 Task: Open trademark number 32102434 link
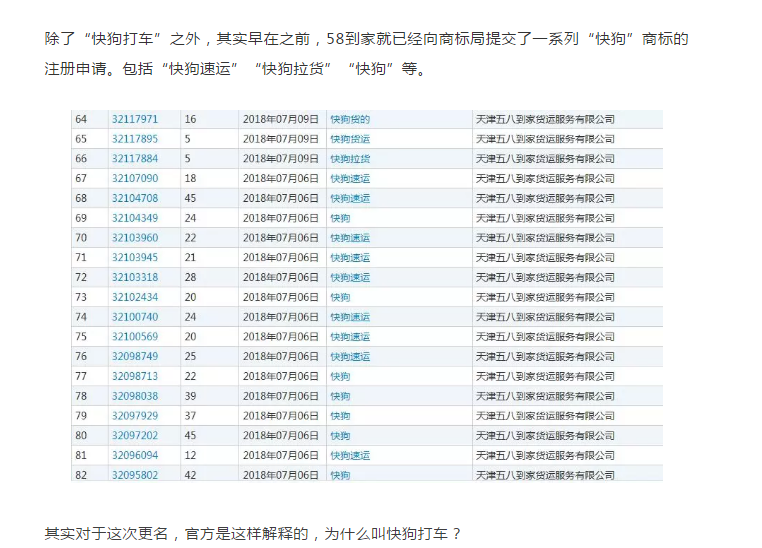[x=135, y=297]
